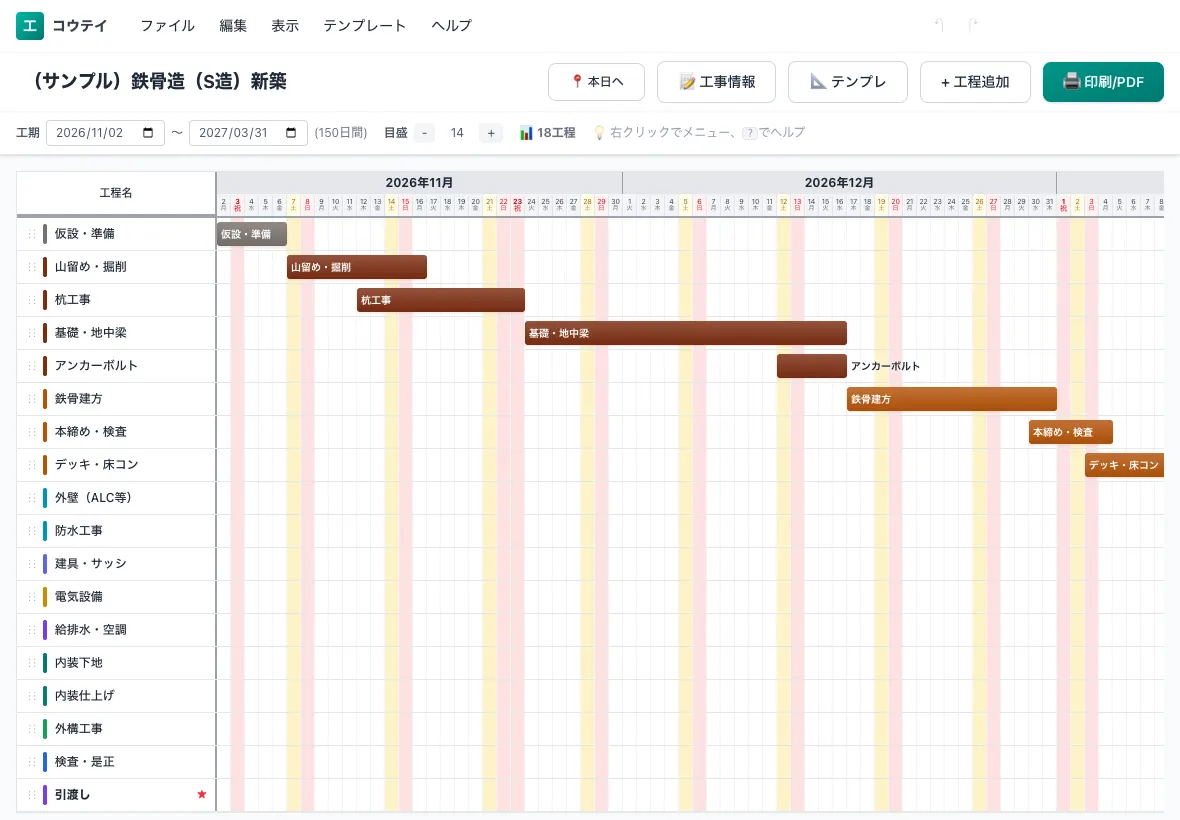Click the テンプレ button
1180x820 pixels.
tap(848, 81)
